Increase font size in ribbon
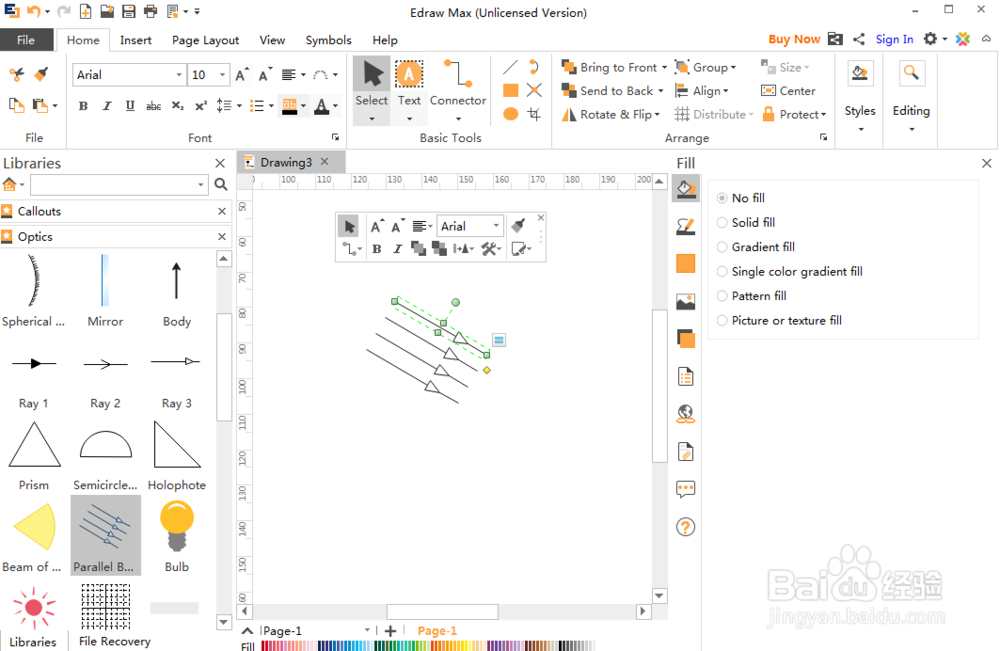1000x651 pixels. point(242,75)
